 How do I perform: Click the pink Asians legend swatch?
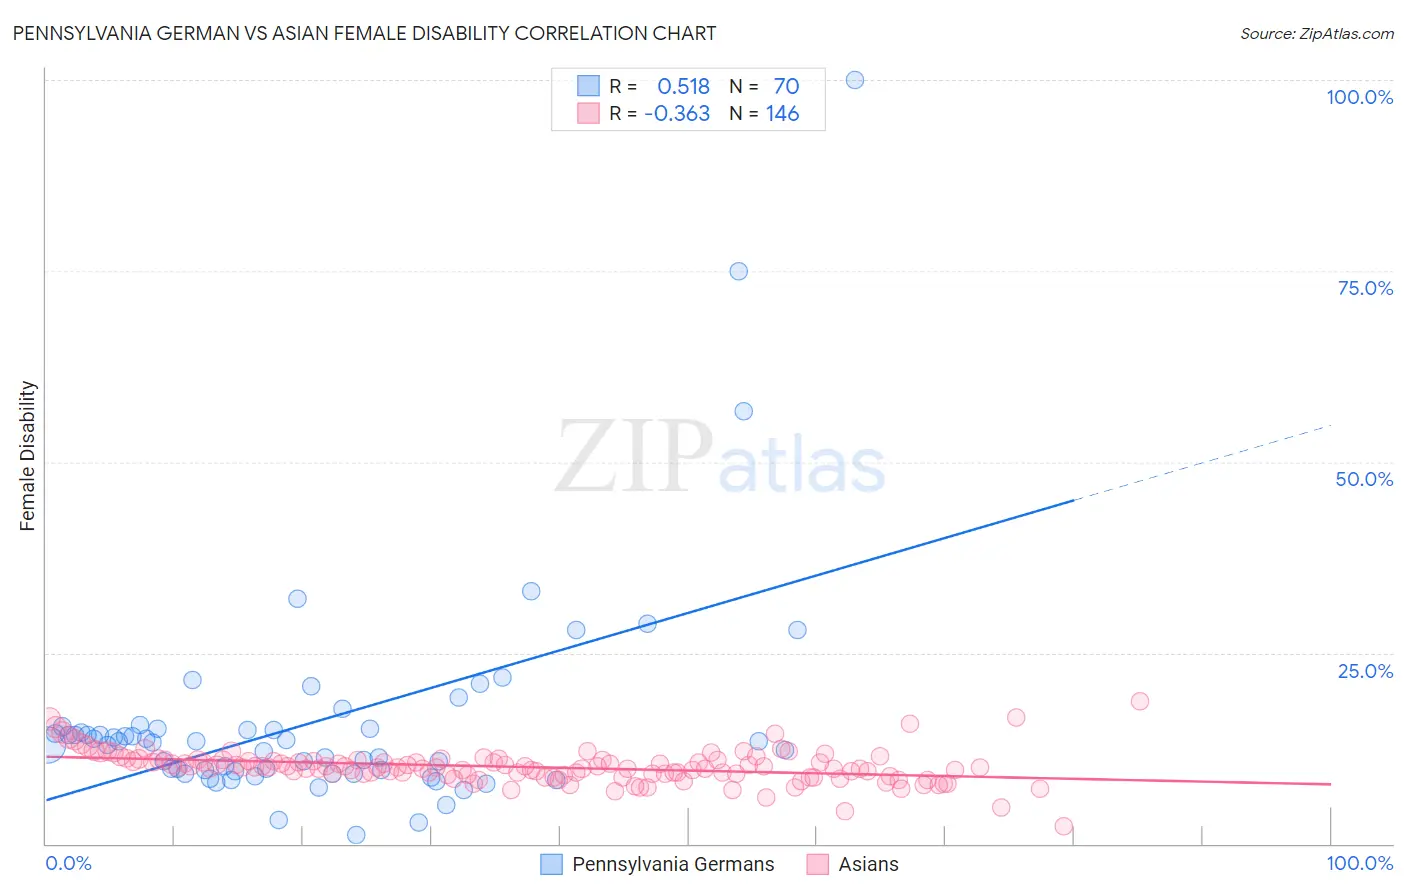click(818, 864)
